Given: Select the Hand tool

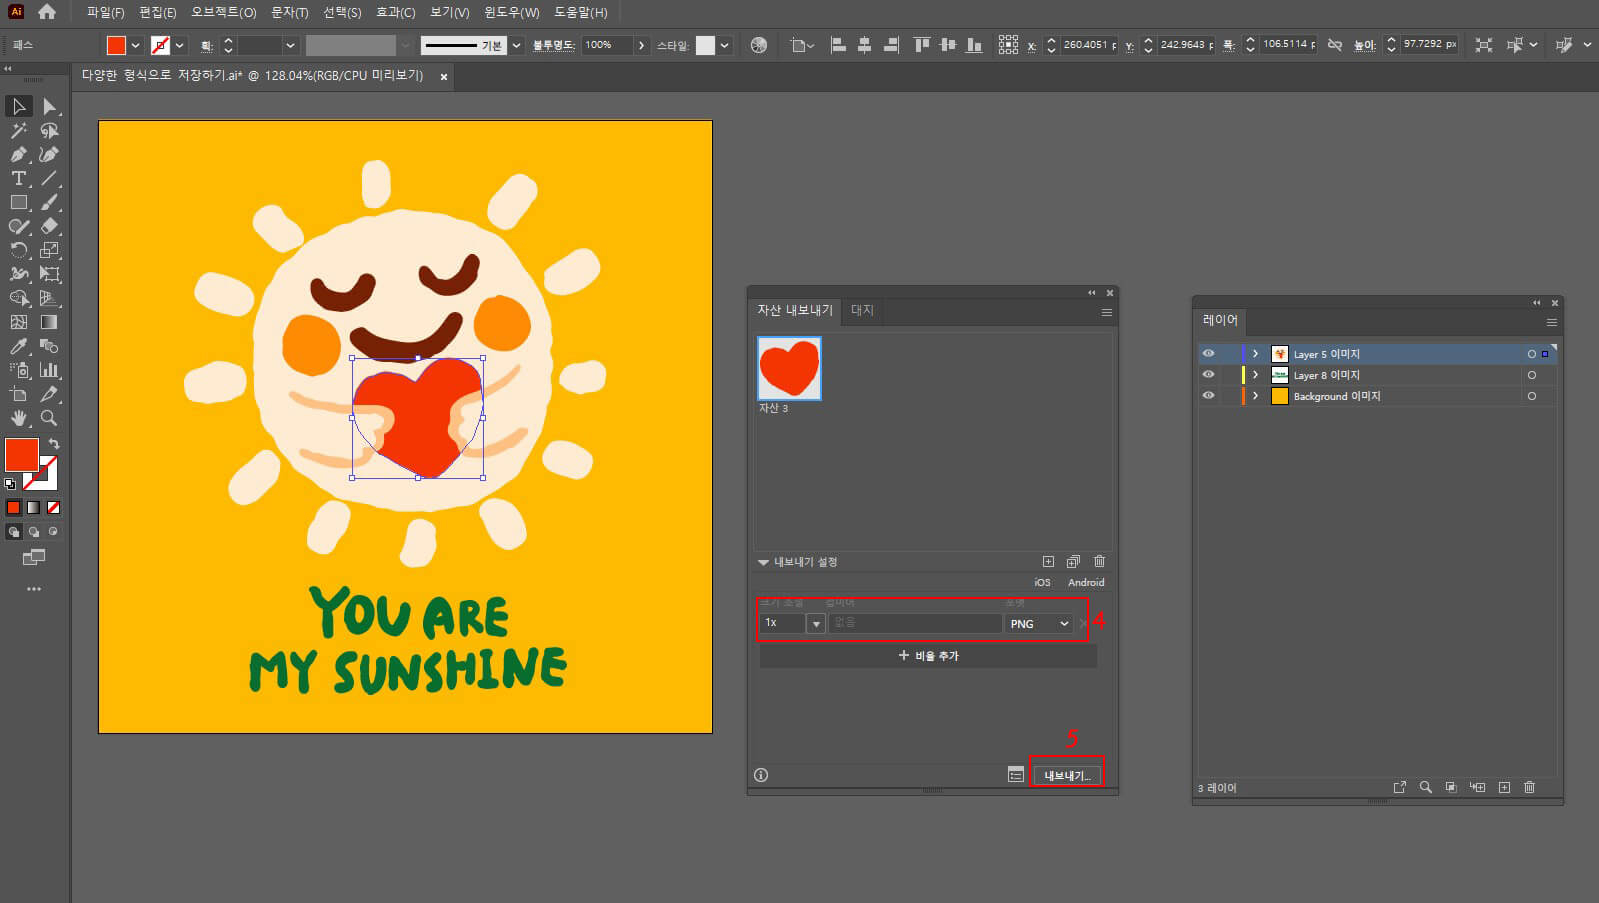Looking at the screenshot, I should point(18,418).
